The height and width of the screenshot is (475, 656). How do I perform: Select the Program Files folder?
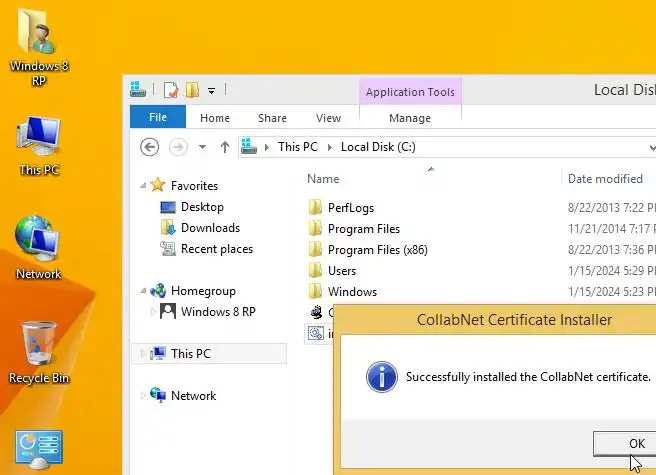tap(364, 229)
